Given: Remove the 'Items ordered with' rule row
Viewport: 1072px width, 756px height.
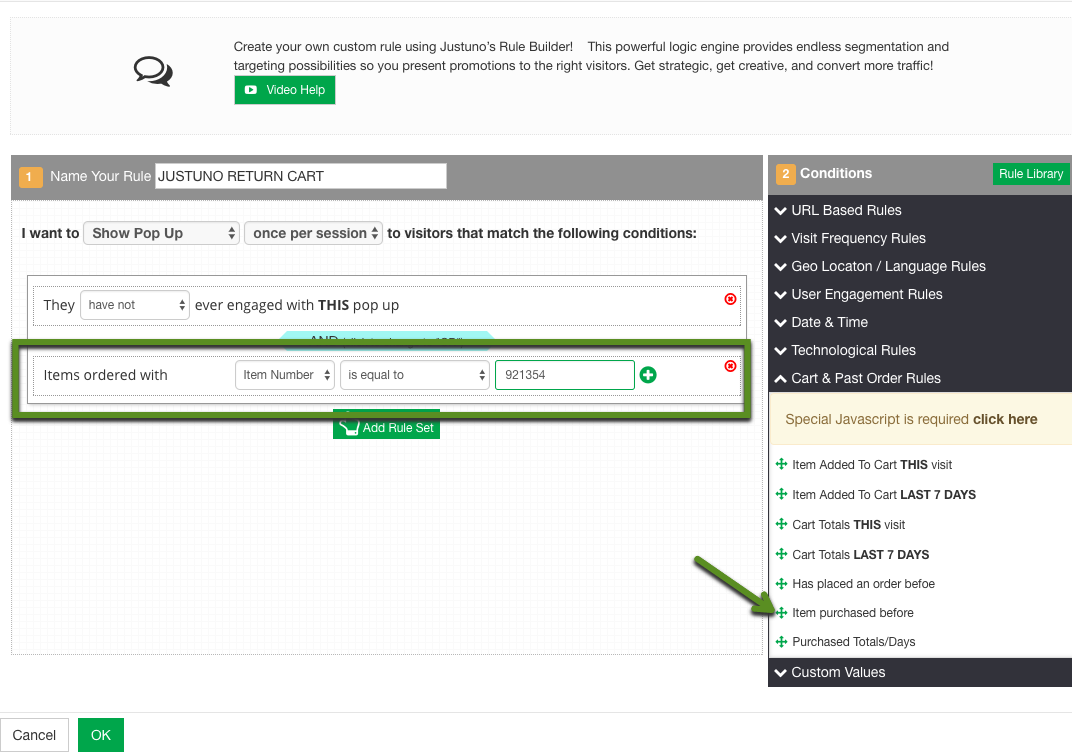Looking at the screenshot, I should point(730,366).
